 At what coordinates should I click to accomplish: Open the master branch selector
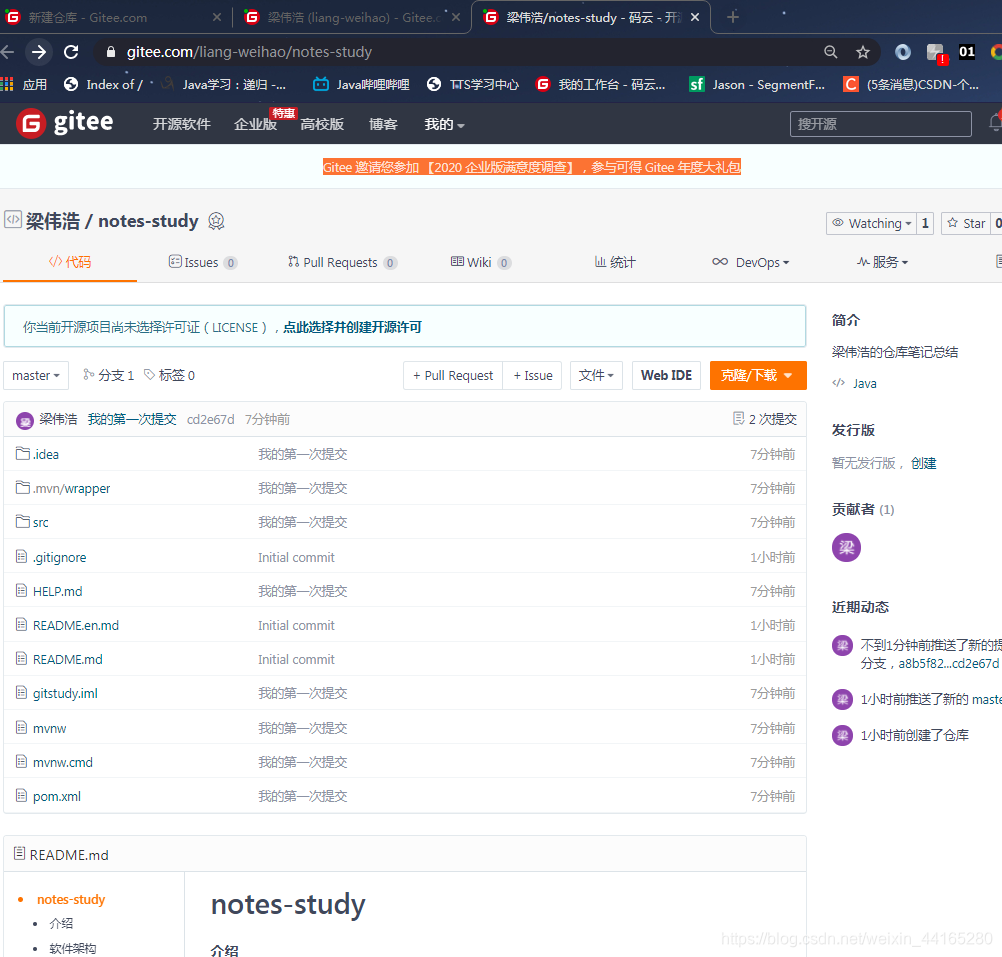pyautogui.click(x=36, y=375)
